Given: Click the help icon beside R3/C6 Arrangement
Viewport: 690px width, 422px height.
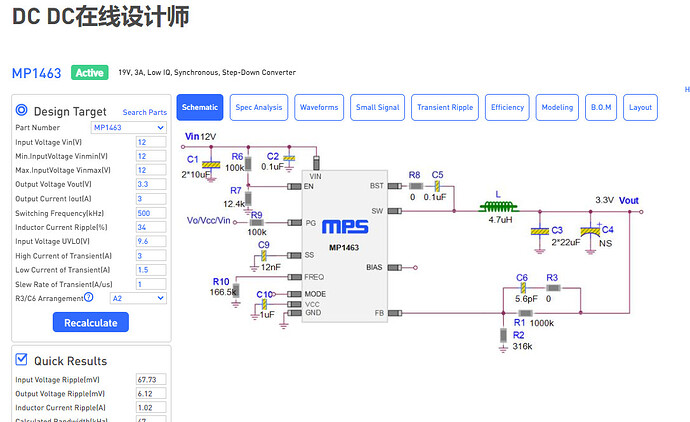Looking at the screenshot, I should click(x=89, y=297).
